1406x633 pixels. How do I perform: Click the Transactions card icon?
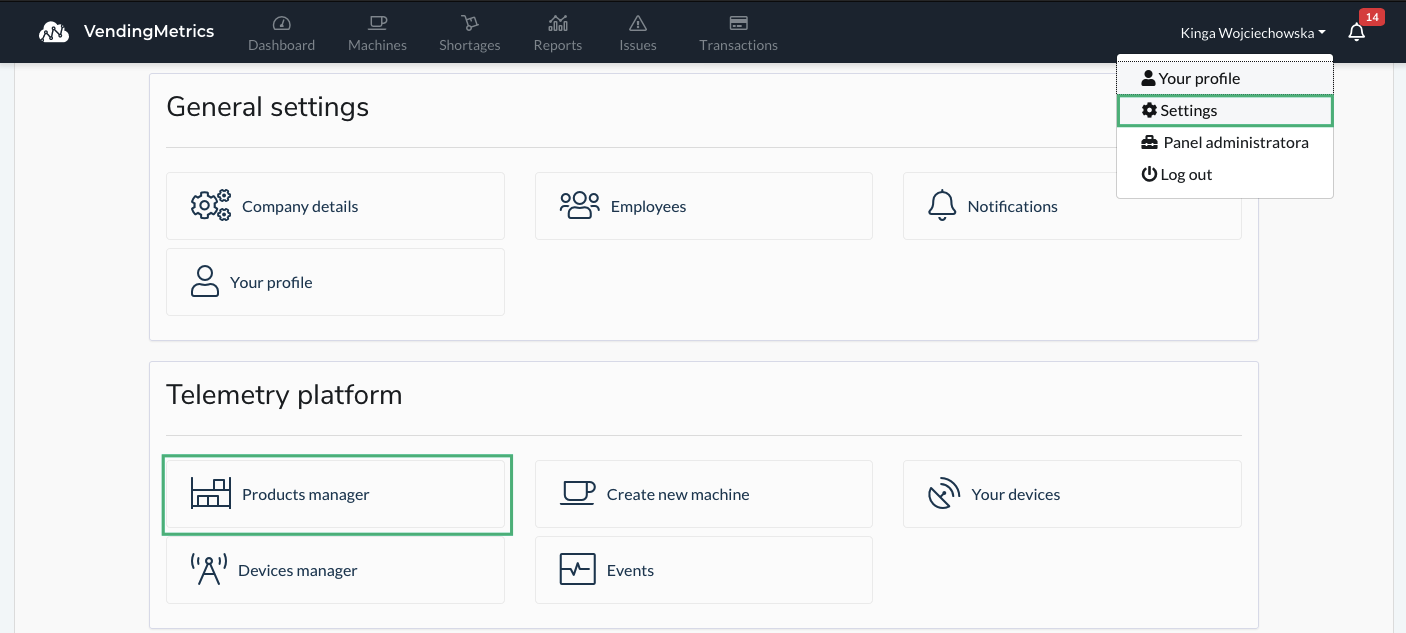pos(739,23)
